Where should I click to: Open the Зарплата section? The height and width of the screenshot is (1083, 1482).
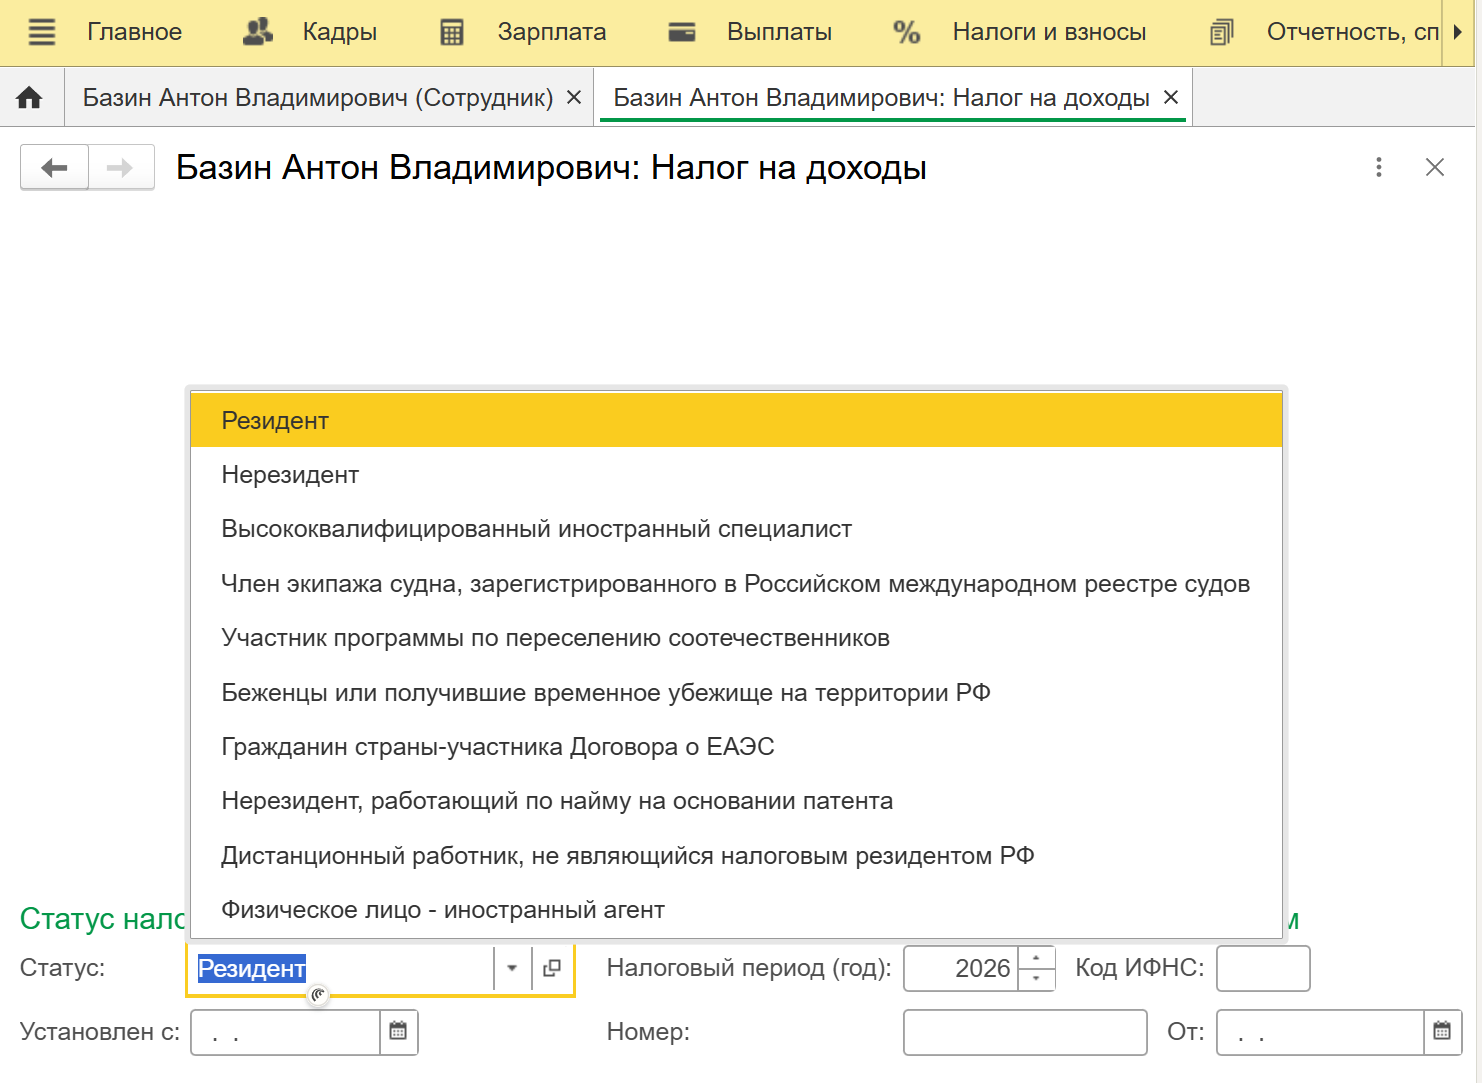coord(552,32)
